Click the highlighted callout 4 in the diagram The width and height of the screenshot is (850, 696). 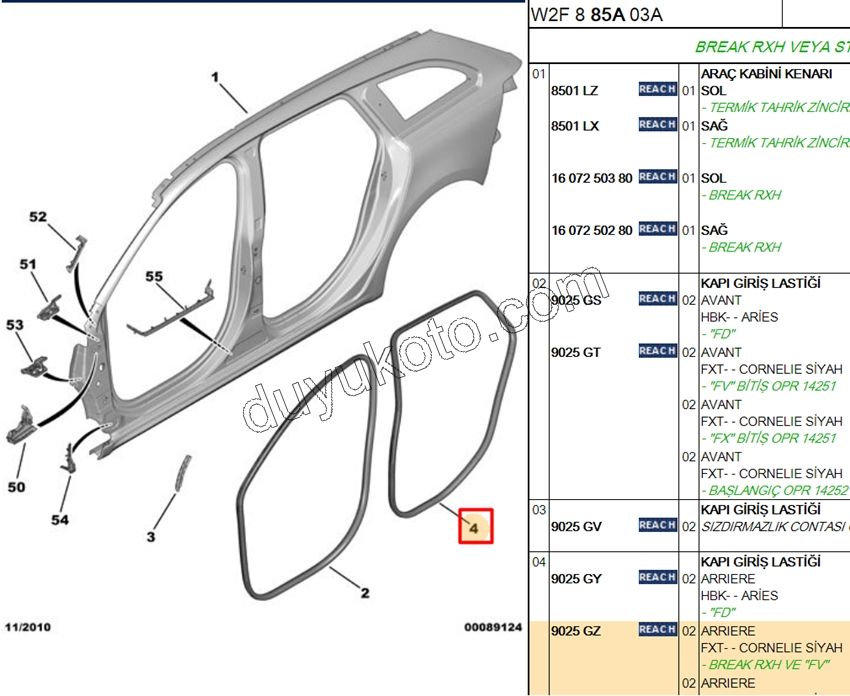pos(475,526)
